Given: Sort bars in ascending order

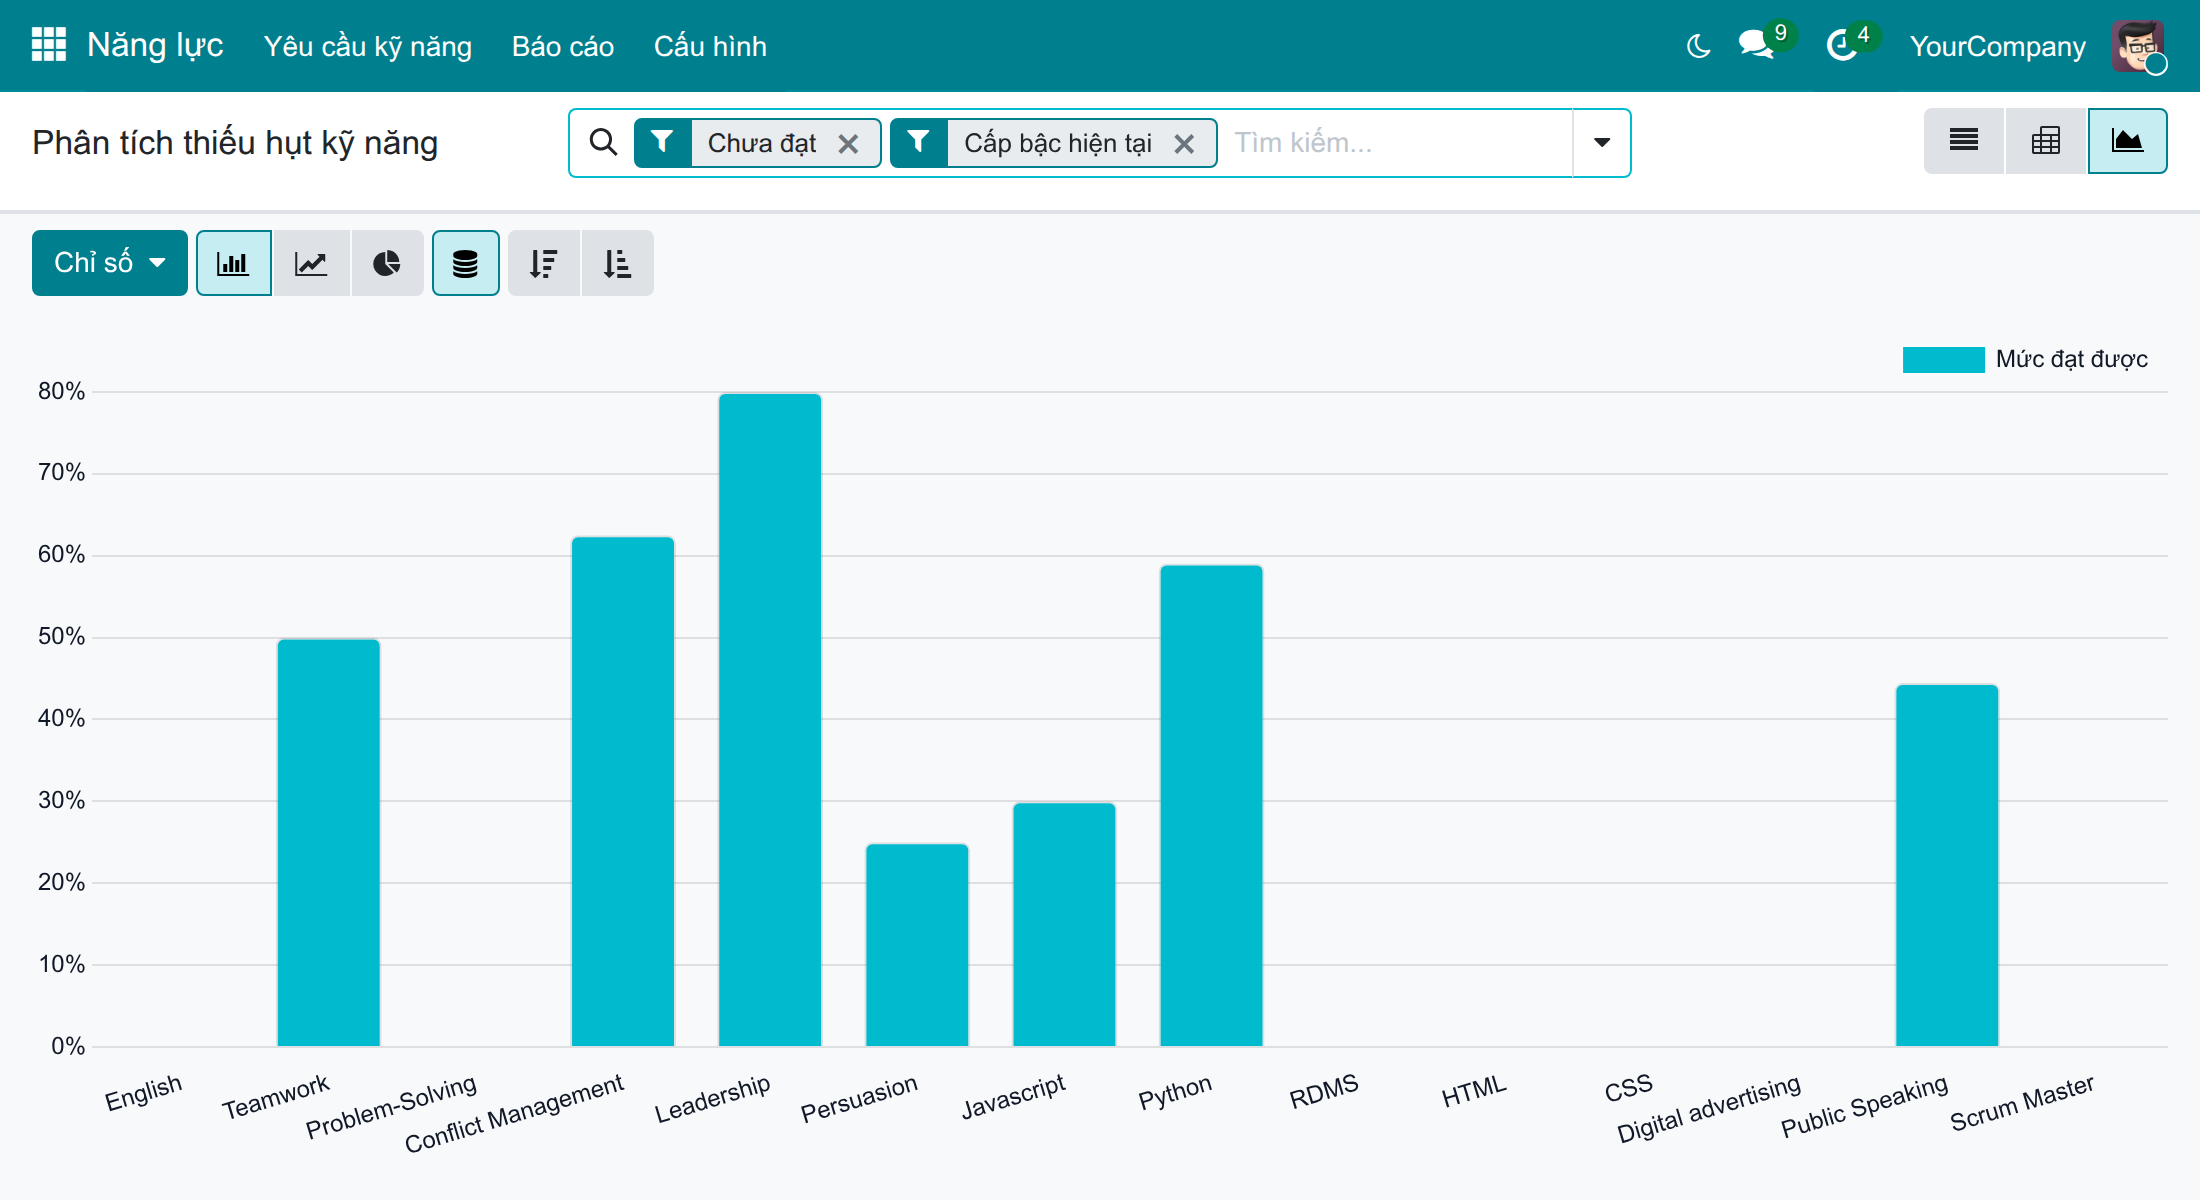Looking at the screenshot, I should (x=618, y=263).
